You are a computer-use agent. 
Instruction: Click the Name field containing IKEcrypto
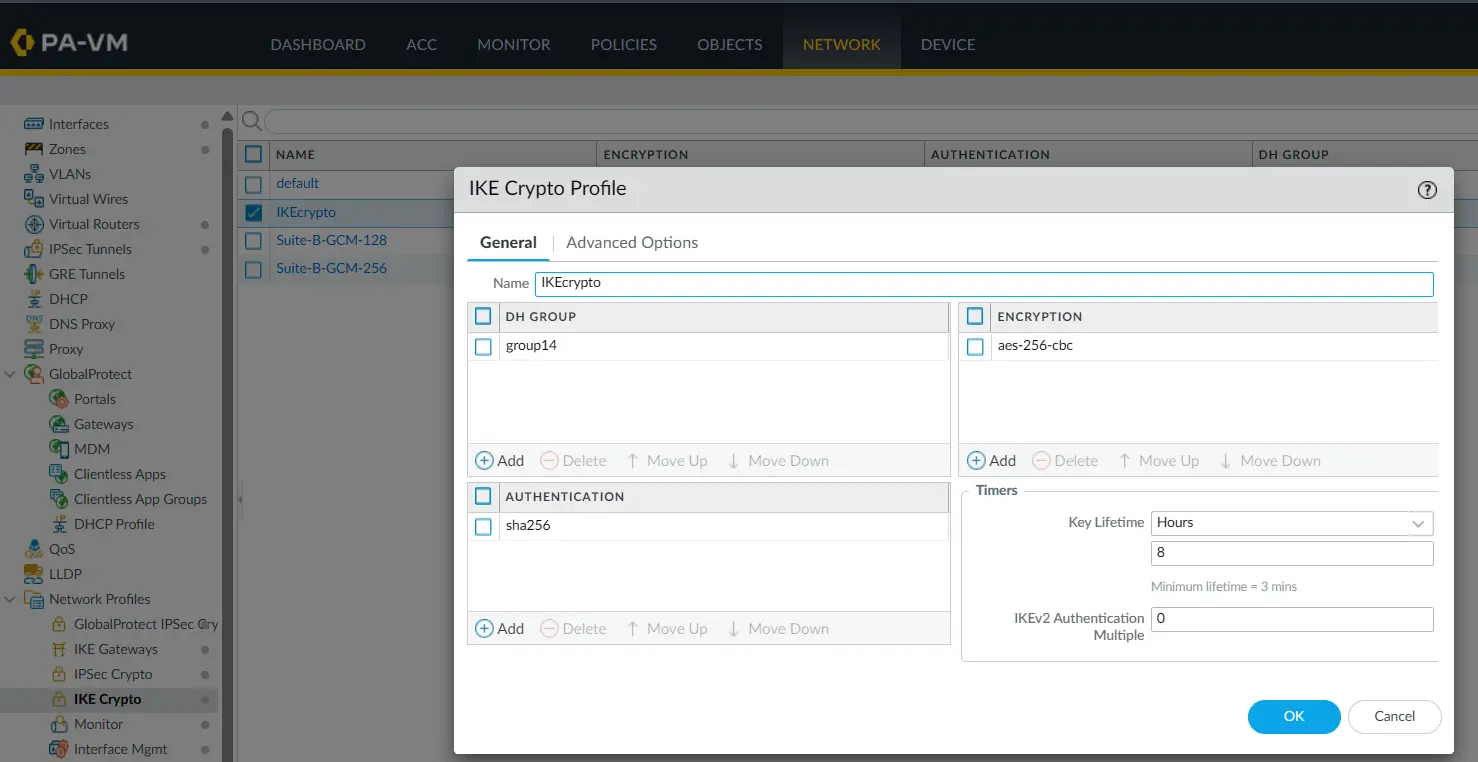tap(984, 283)
